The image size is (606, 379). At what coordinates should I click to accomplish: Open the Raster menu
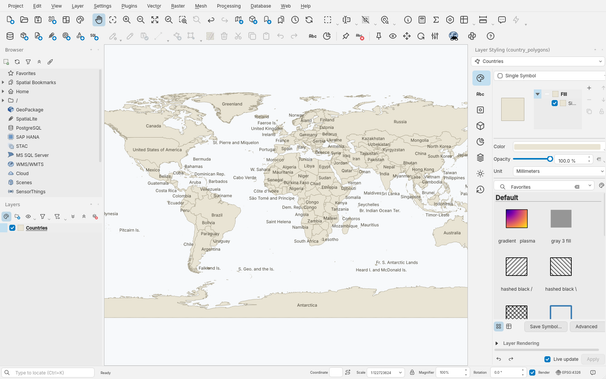178,6
